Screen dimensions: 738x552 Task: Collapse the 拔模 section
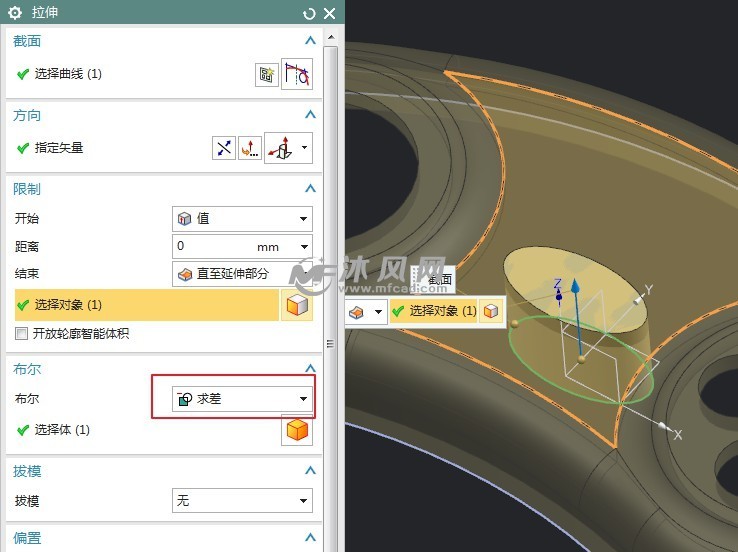pyautogui.click(x=310, y=470)
